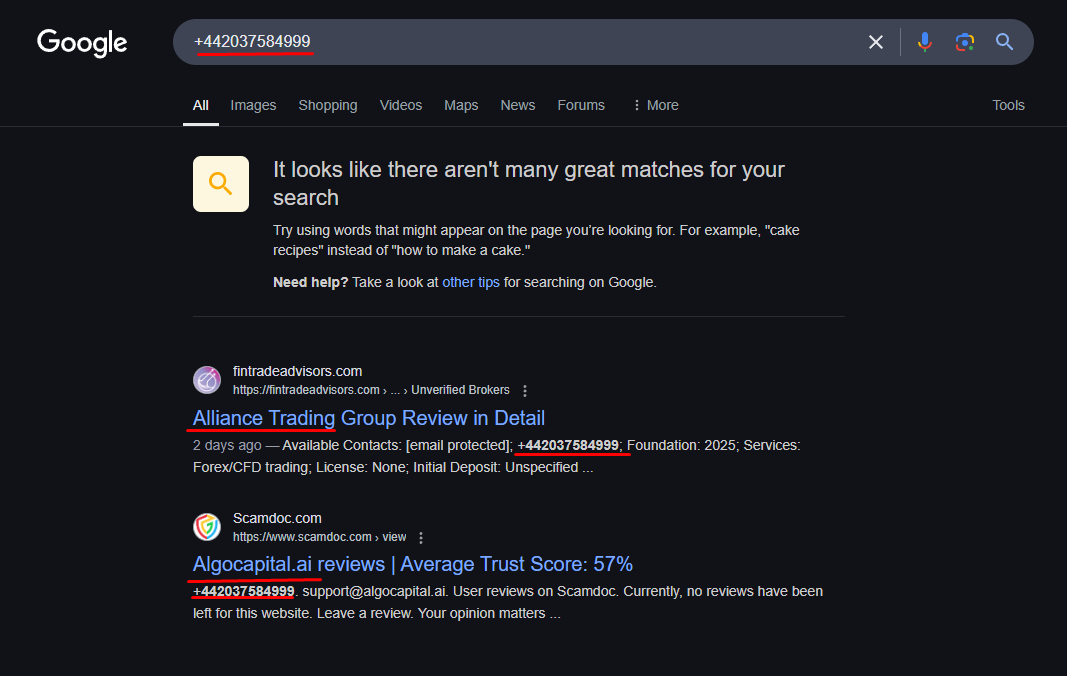Open Google Lens image search
The height and width of the screenshot is (676, 1067).
[964, 42]
